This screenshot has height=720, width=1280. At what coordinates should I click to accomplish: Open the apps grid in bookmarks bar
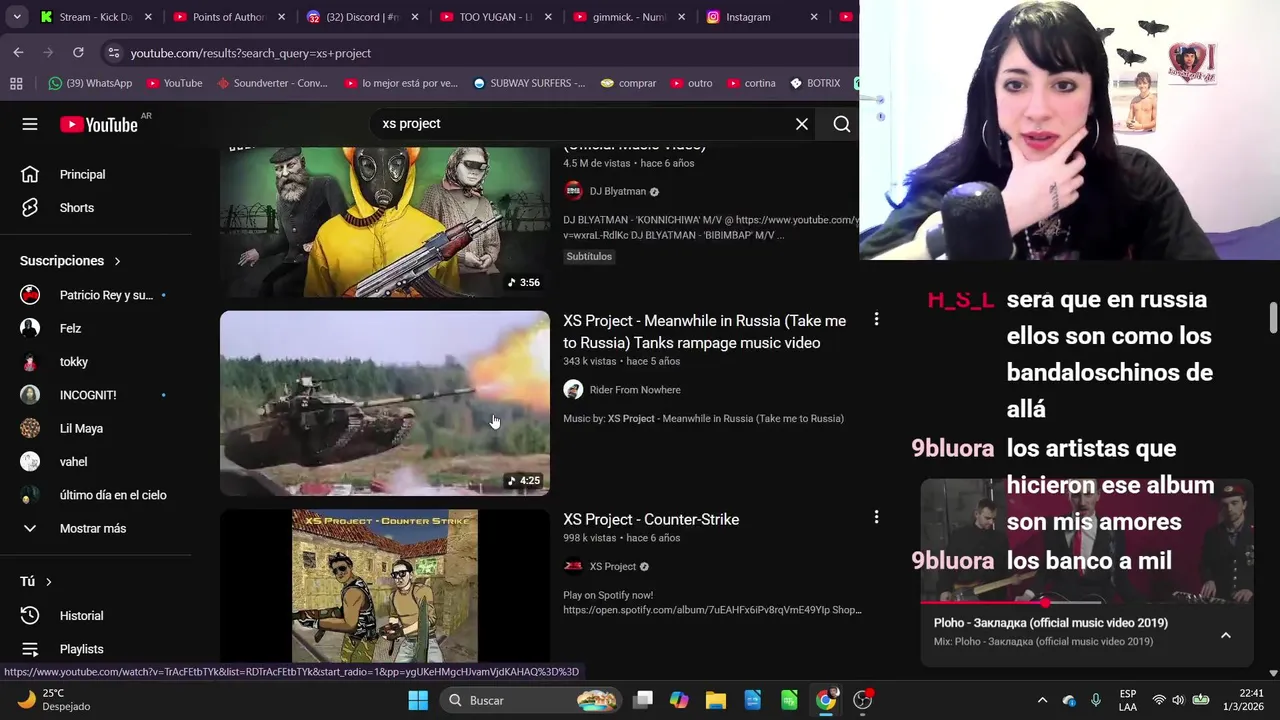pos(16,83)
